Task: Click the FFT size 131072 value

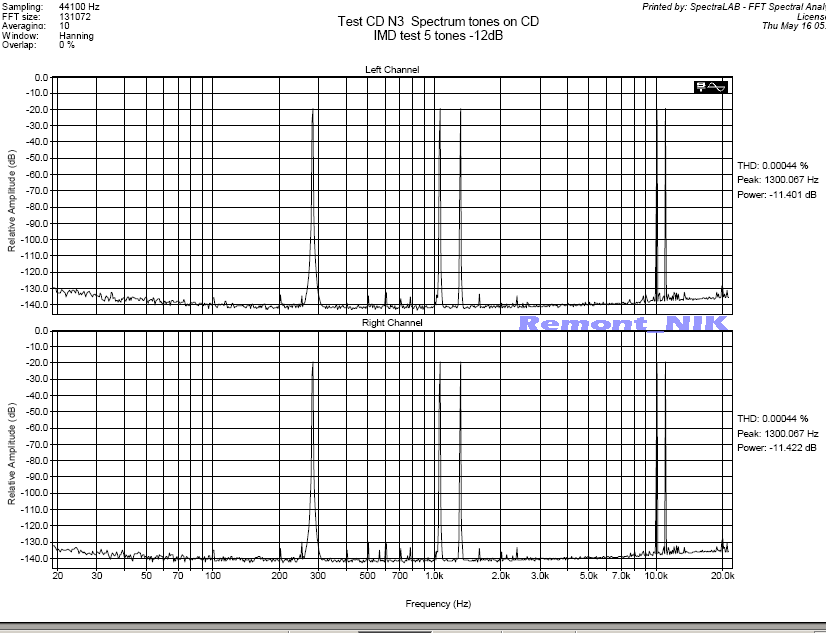Action: pos(74,16)
